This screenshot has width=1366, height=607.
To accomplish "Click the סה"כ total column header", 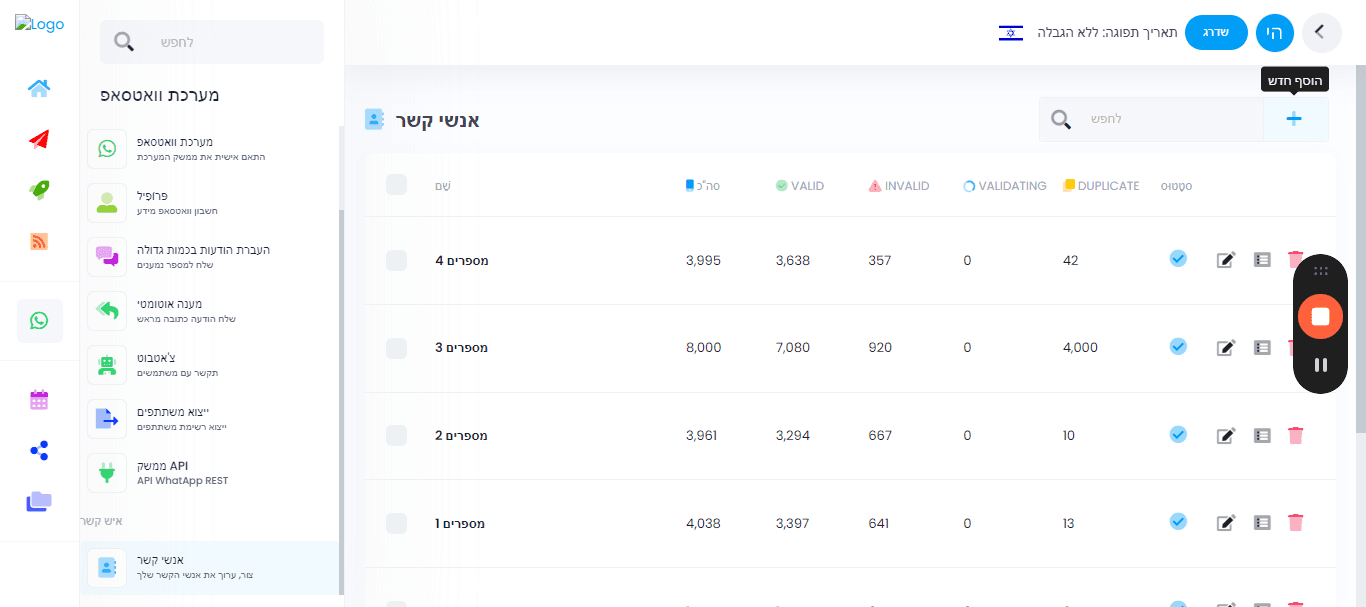I will pos(703,186).
